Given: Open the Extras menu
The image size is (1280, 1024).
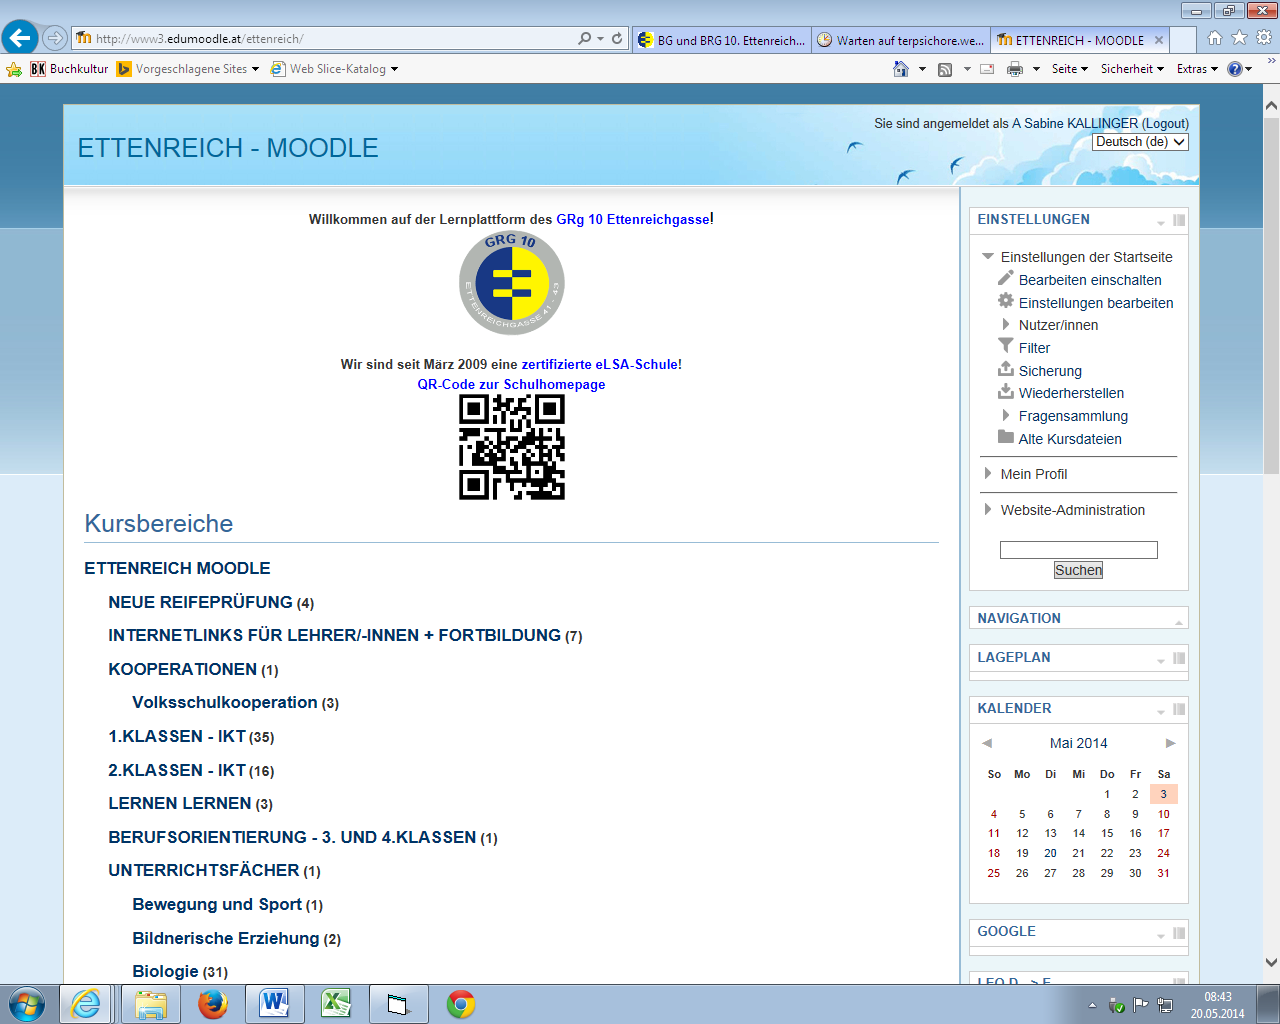Looking at the screenshot, I should coord(1197,69).
